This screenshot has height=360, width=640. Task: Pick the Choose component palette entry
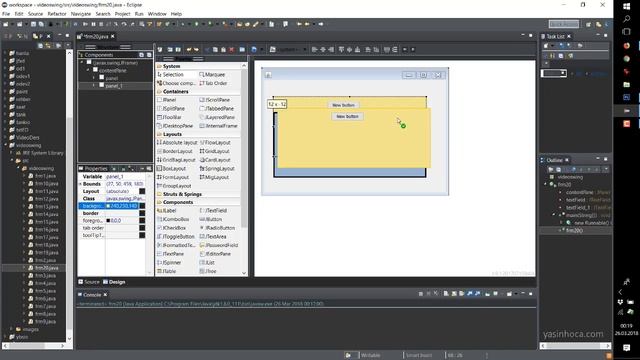coord(176,83)
